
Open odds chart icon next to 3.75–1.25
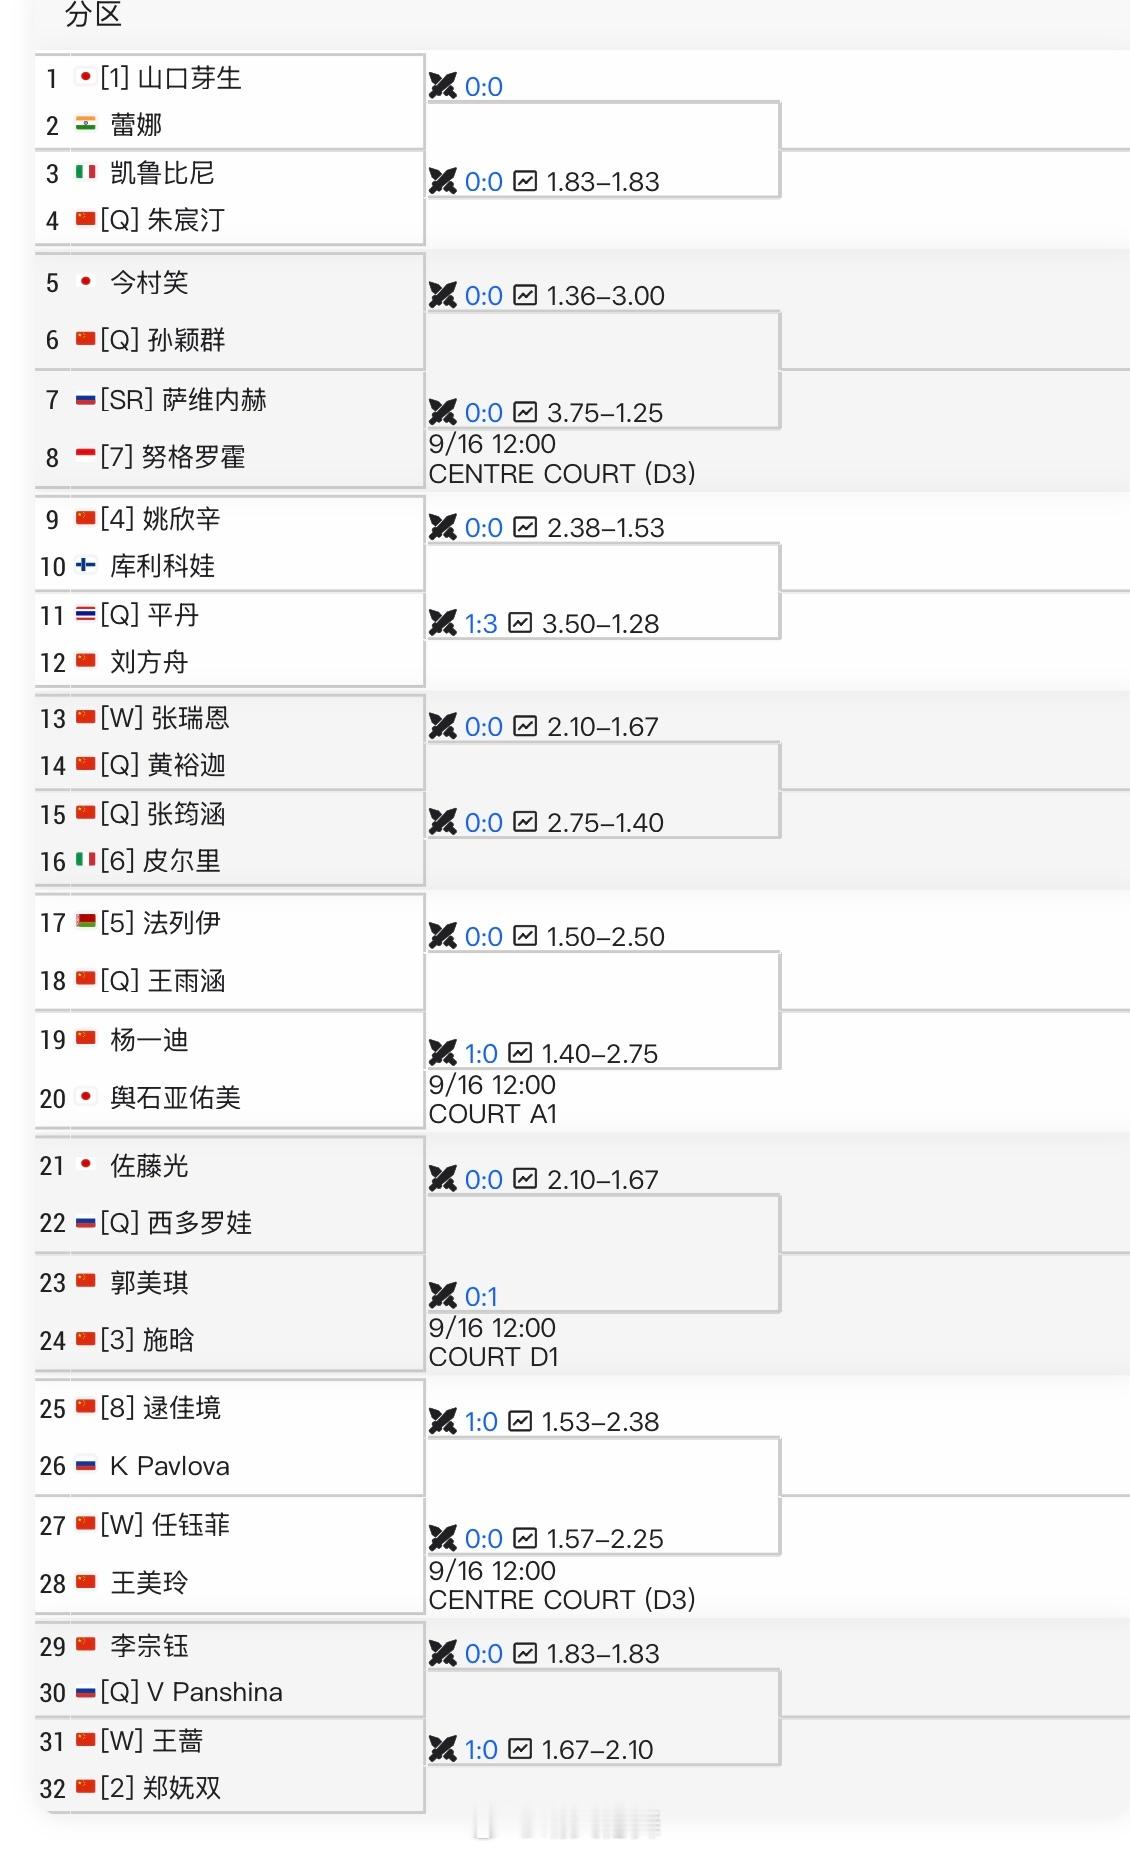pos(525,412)
